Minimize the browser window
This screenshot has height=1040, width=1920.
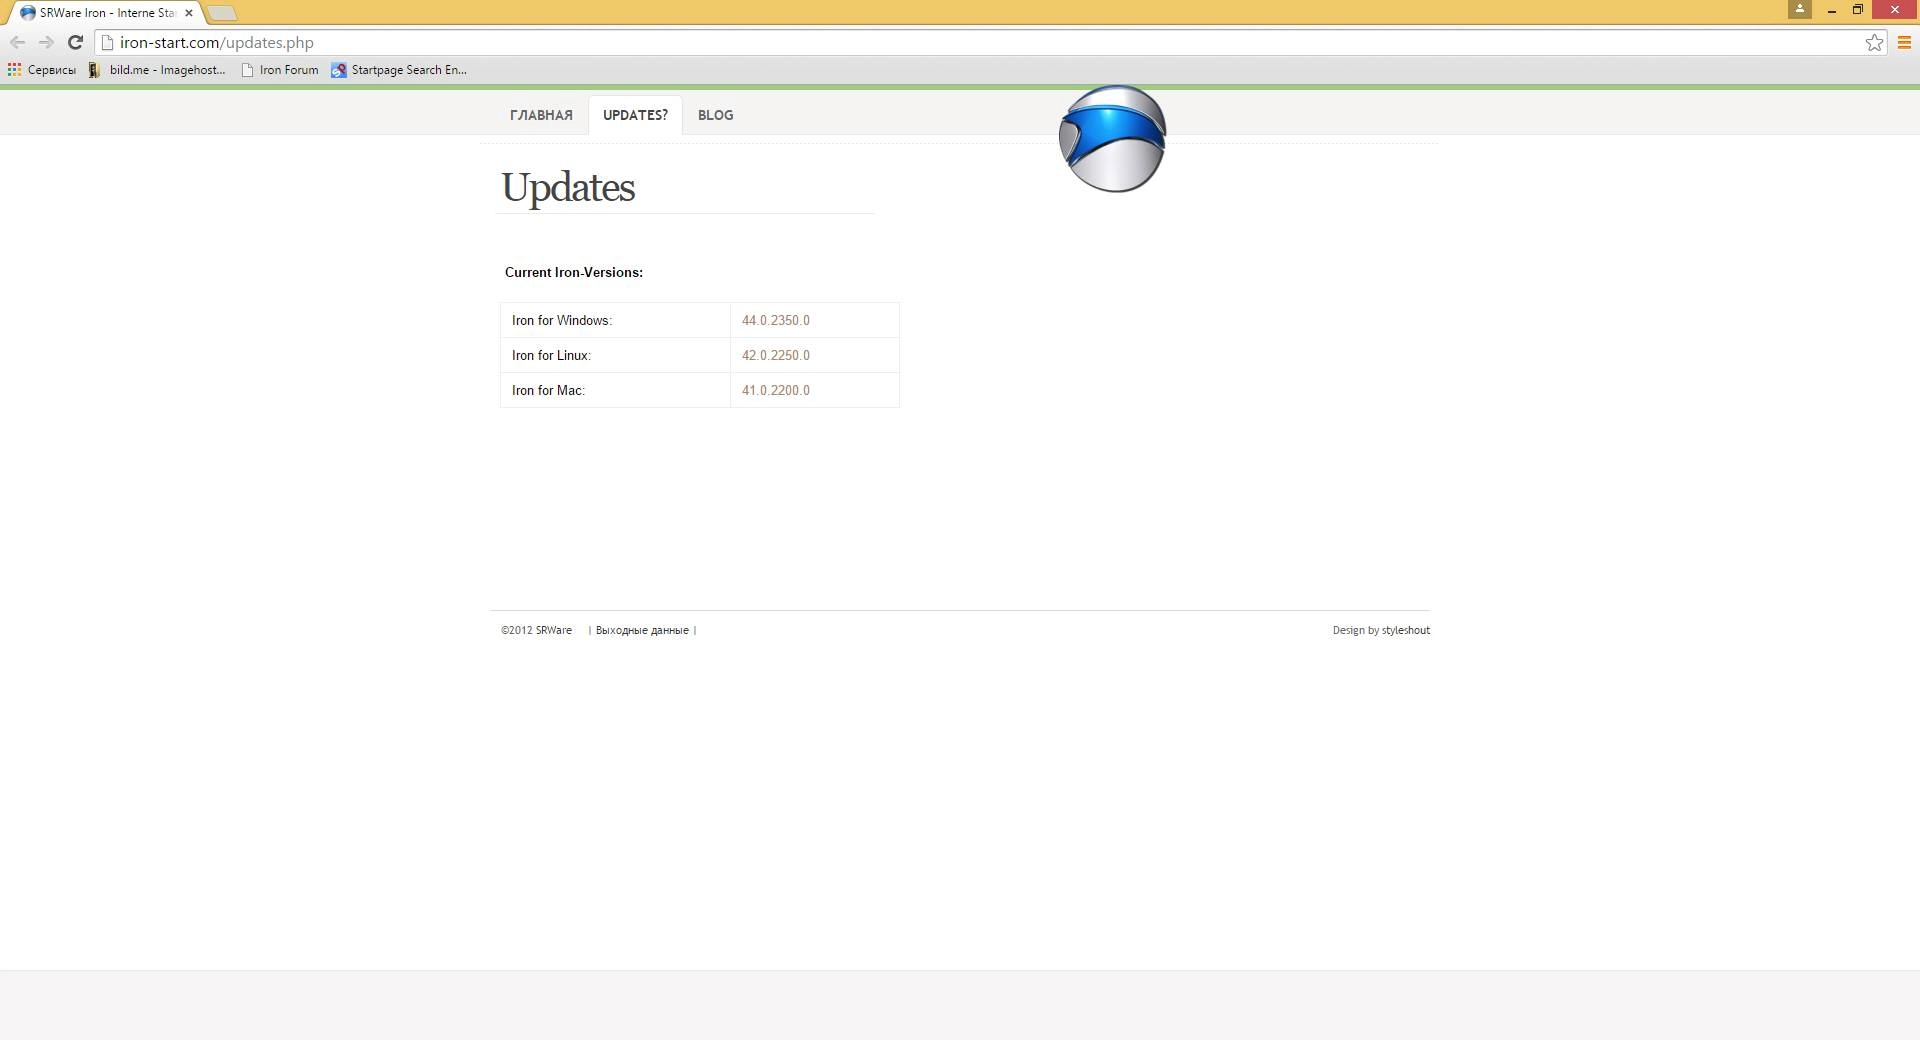coord(1832,10)
